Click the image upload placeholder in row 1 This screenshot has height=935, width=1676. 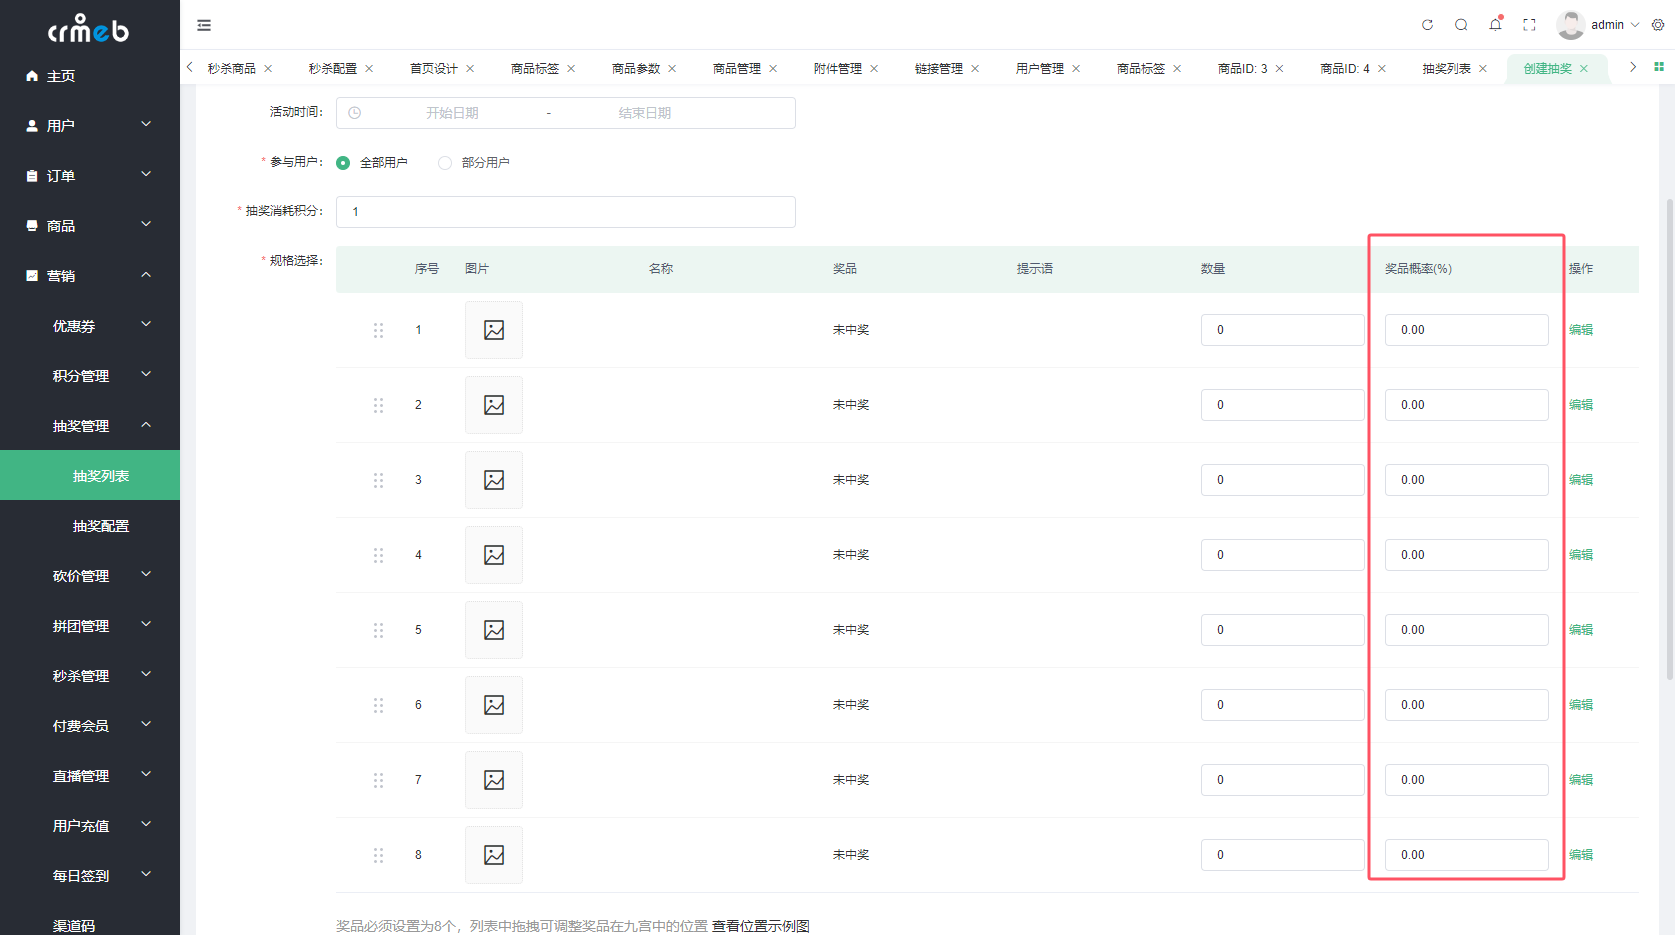pyautogui.click(x=494, y=330)
